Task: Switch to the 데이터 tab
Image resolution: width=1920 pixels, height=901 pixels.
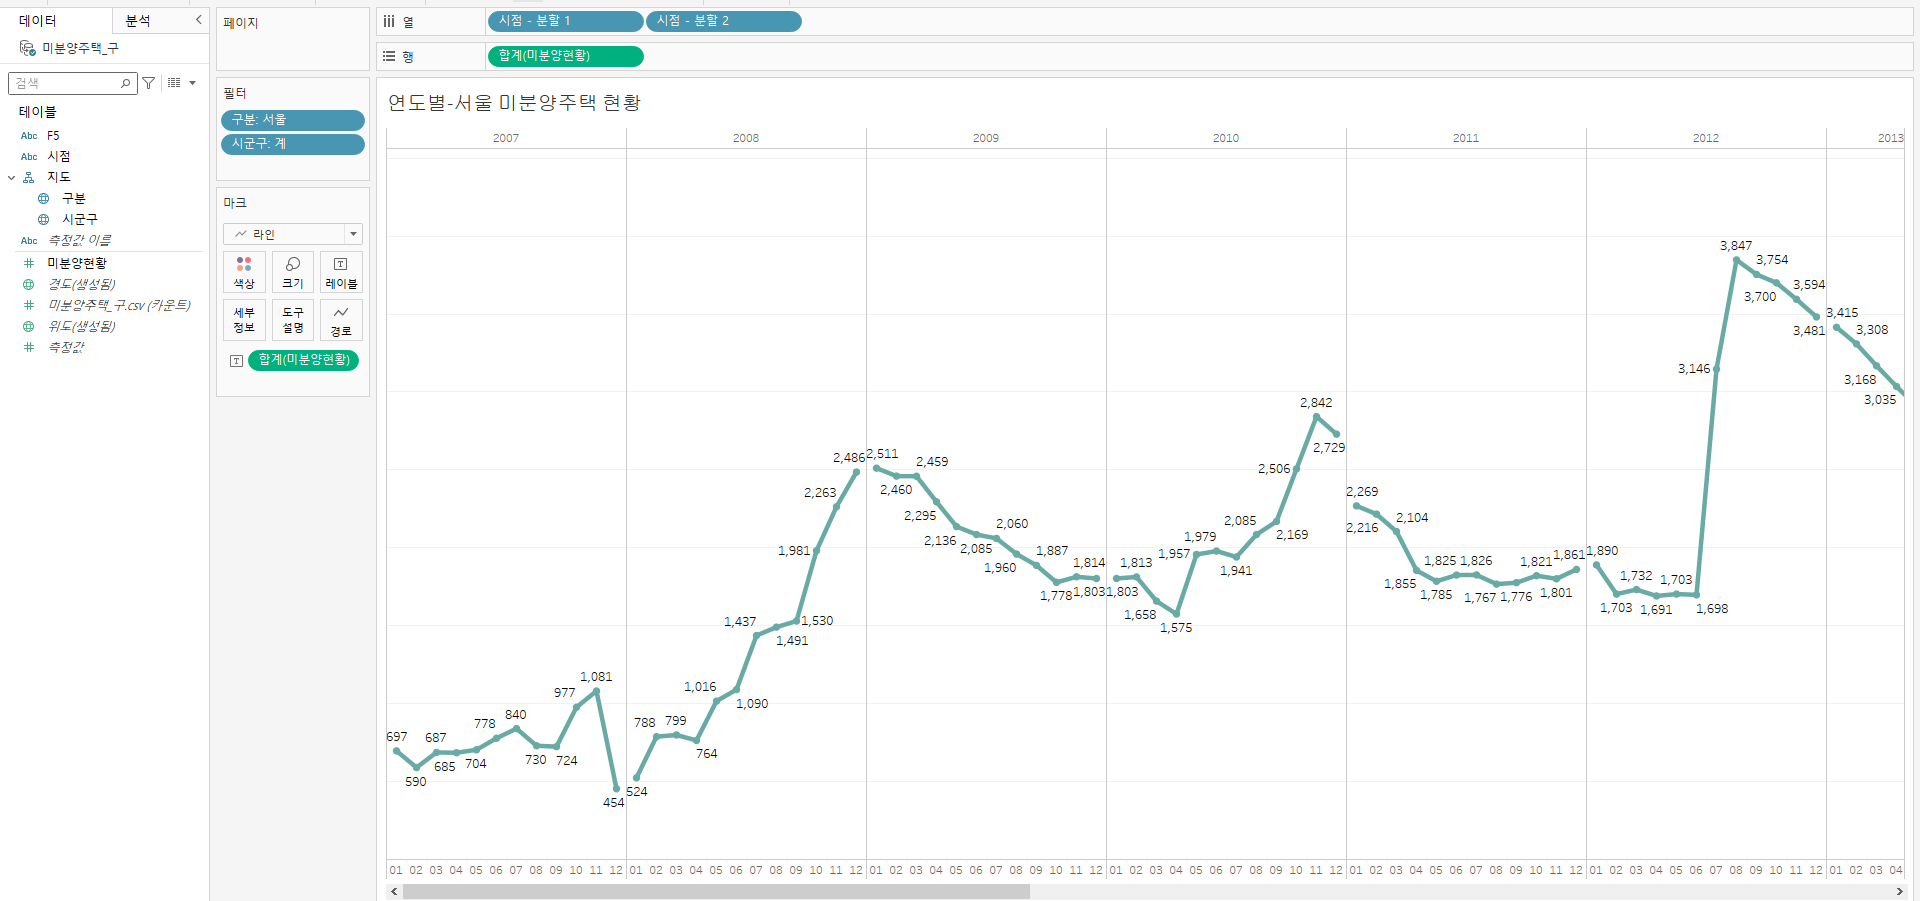Action: tap(38, 21)
